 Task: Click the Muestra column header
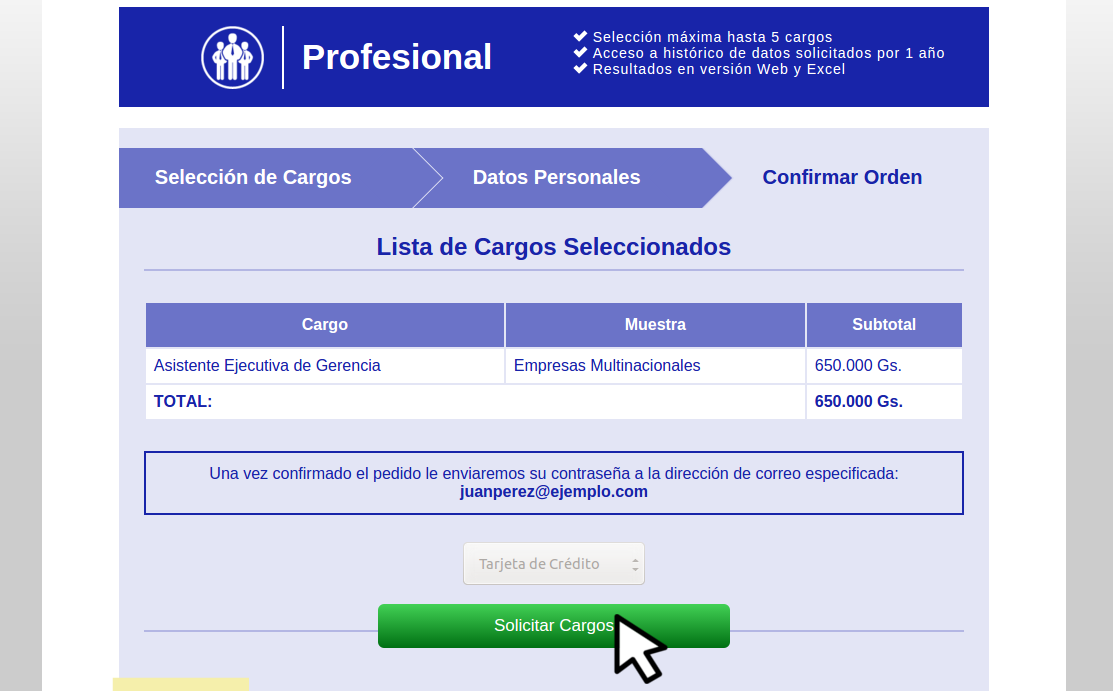coord(655,325)
